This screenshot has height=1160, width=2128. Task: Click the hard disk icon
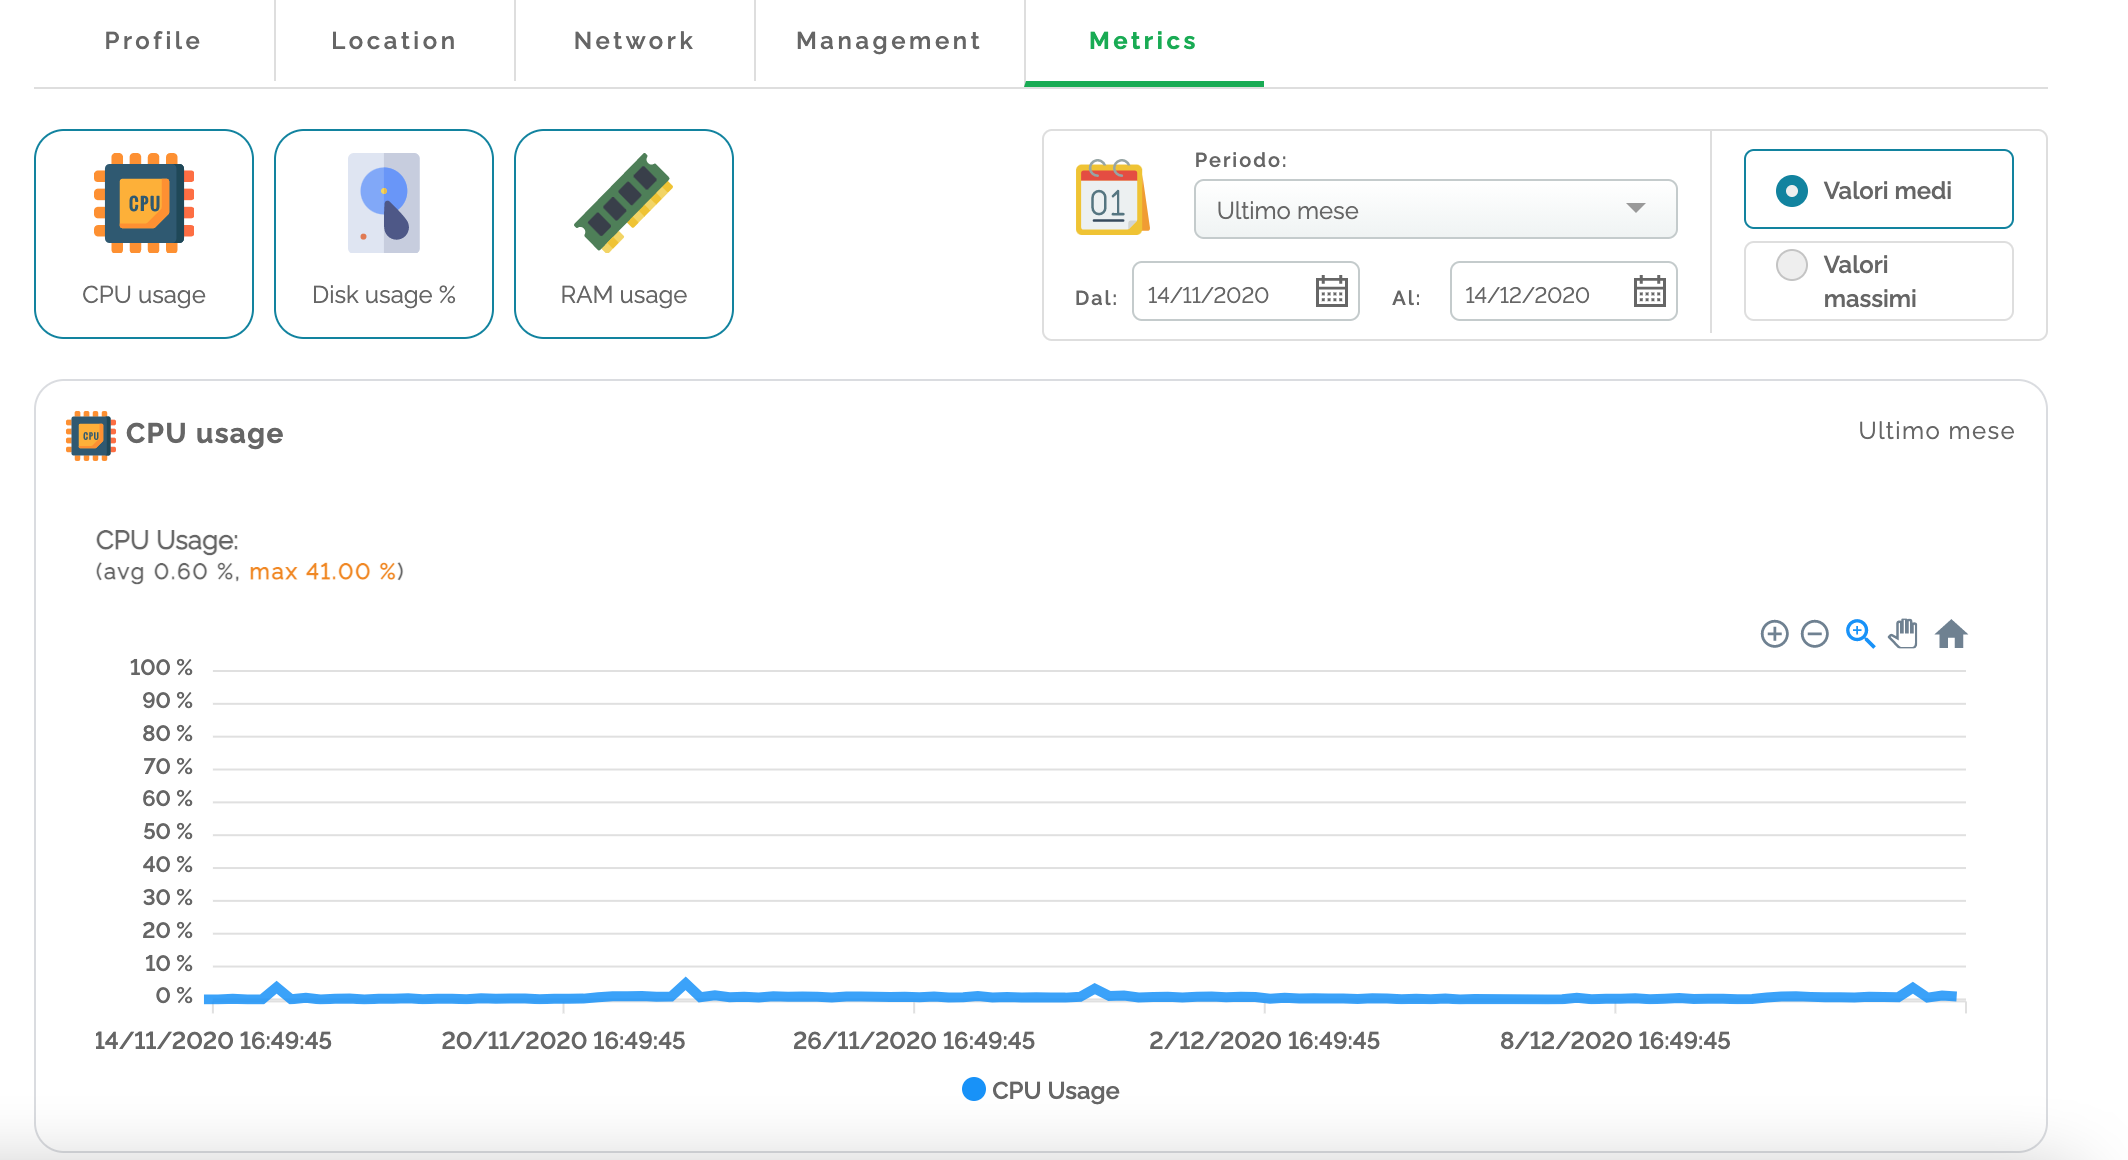[x=384, y=203]
